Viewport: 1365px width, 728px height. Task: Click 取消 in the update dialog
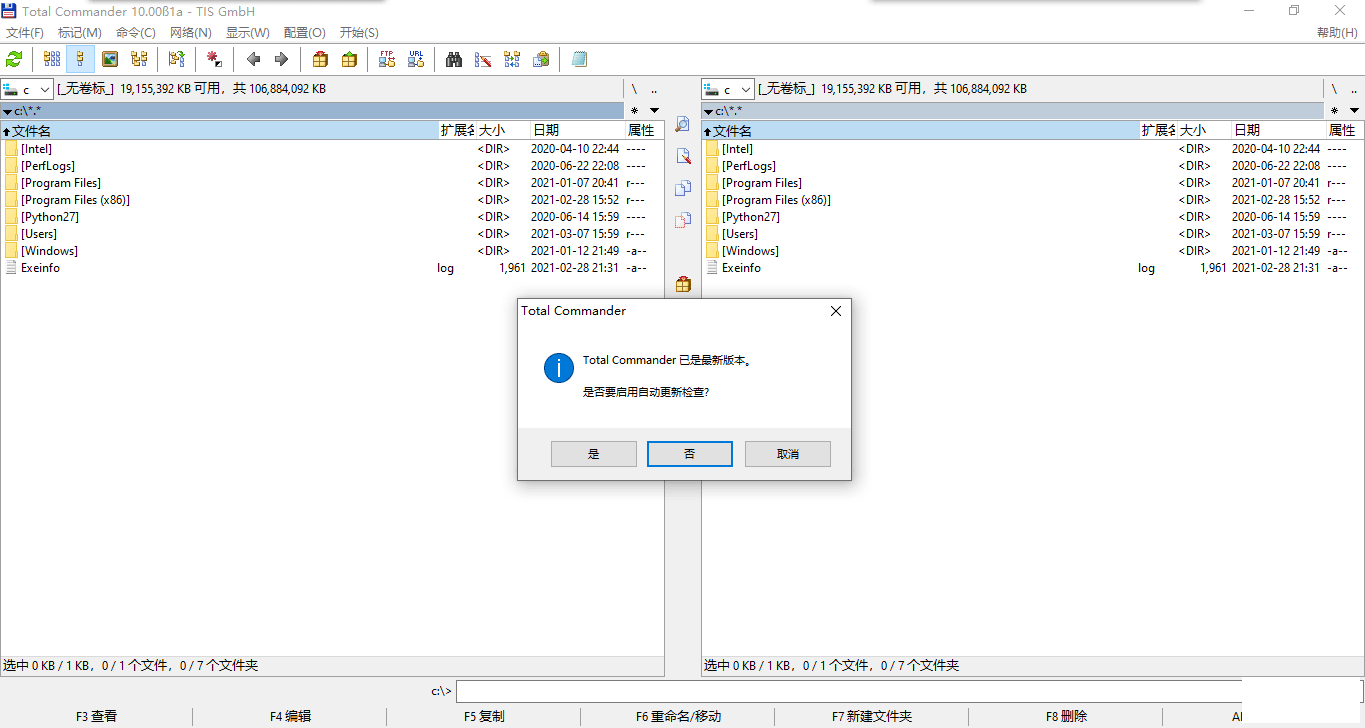click(788, 454)
